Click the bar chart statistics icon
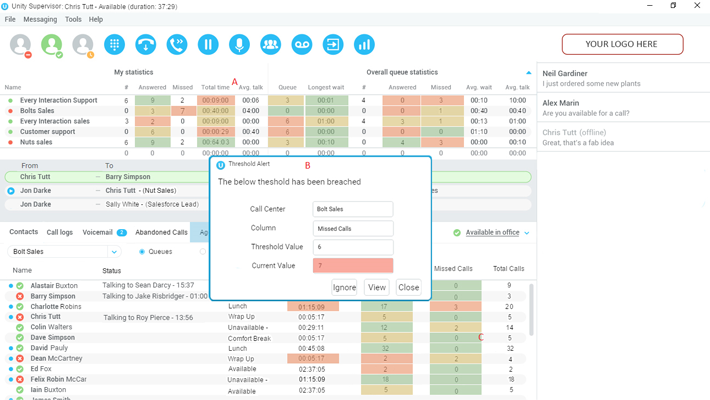This screenshot has width=710, height=400. pos(364,45)
